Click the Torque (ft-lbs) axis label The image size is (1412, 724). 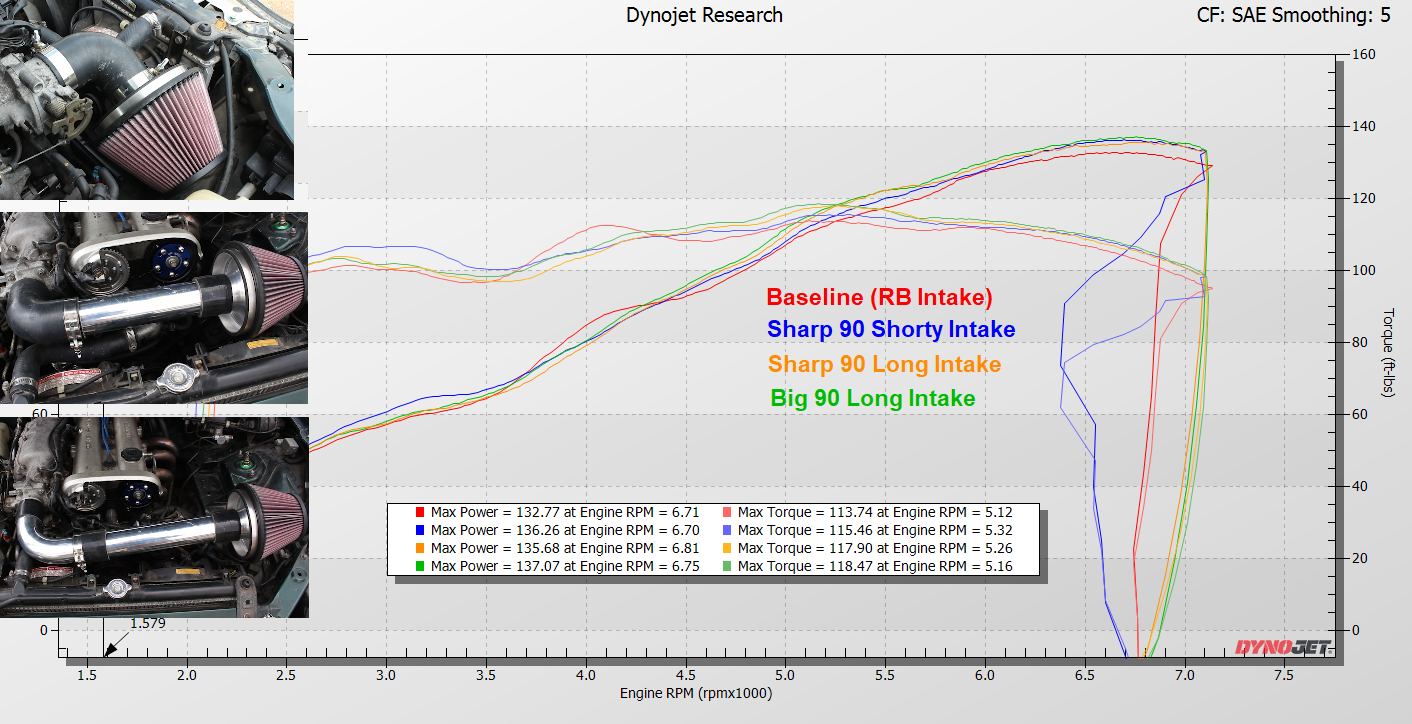(1387, 353)
